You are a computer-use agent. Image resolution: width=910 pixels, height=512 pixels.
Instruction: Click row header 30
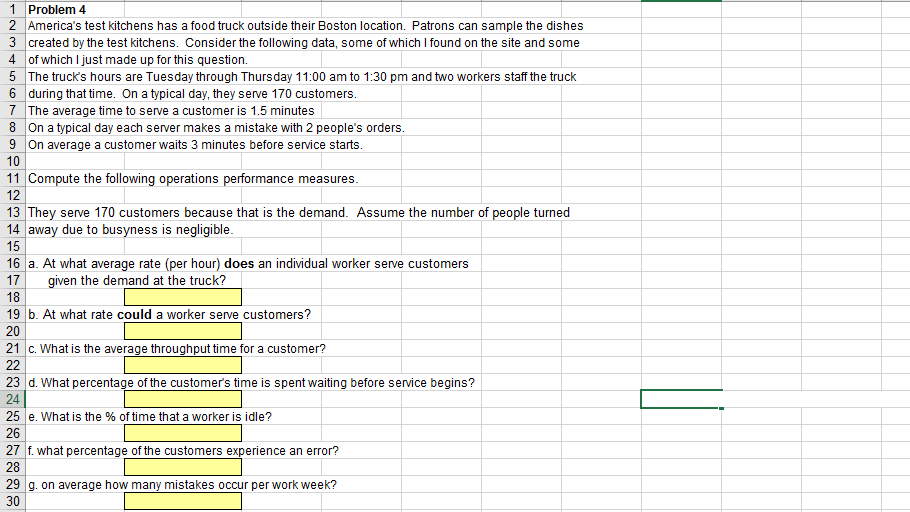coord(12,502)
